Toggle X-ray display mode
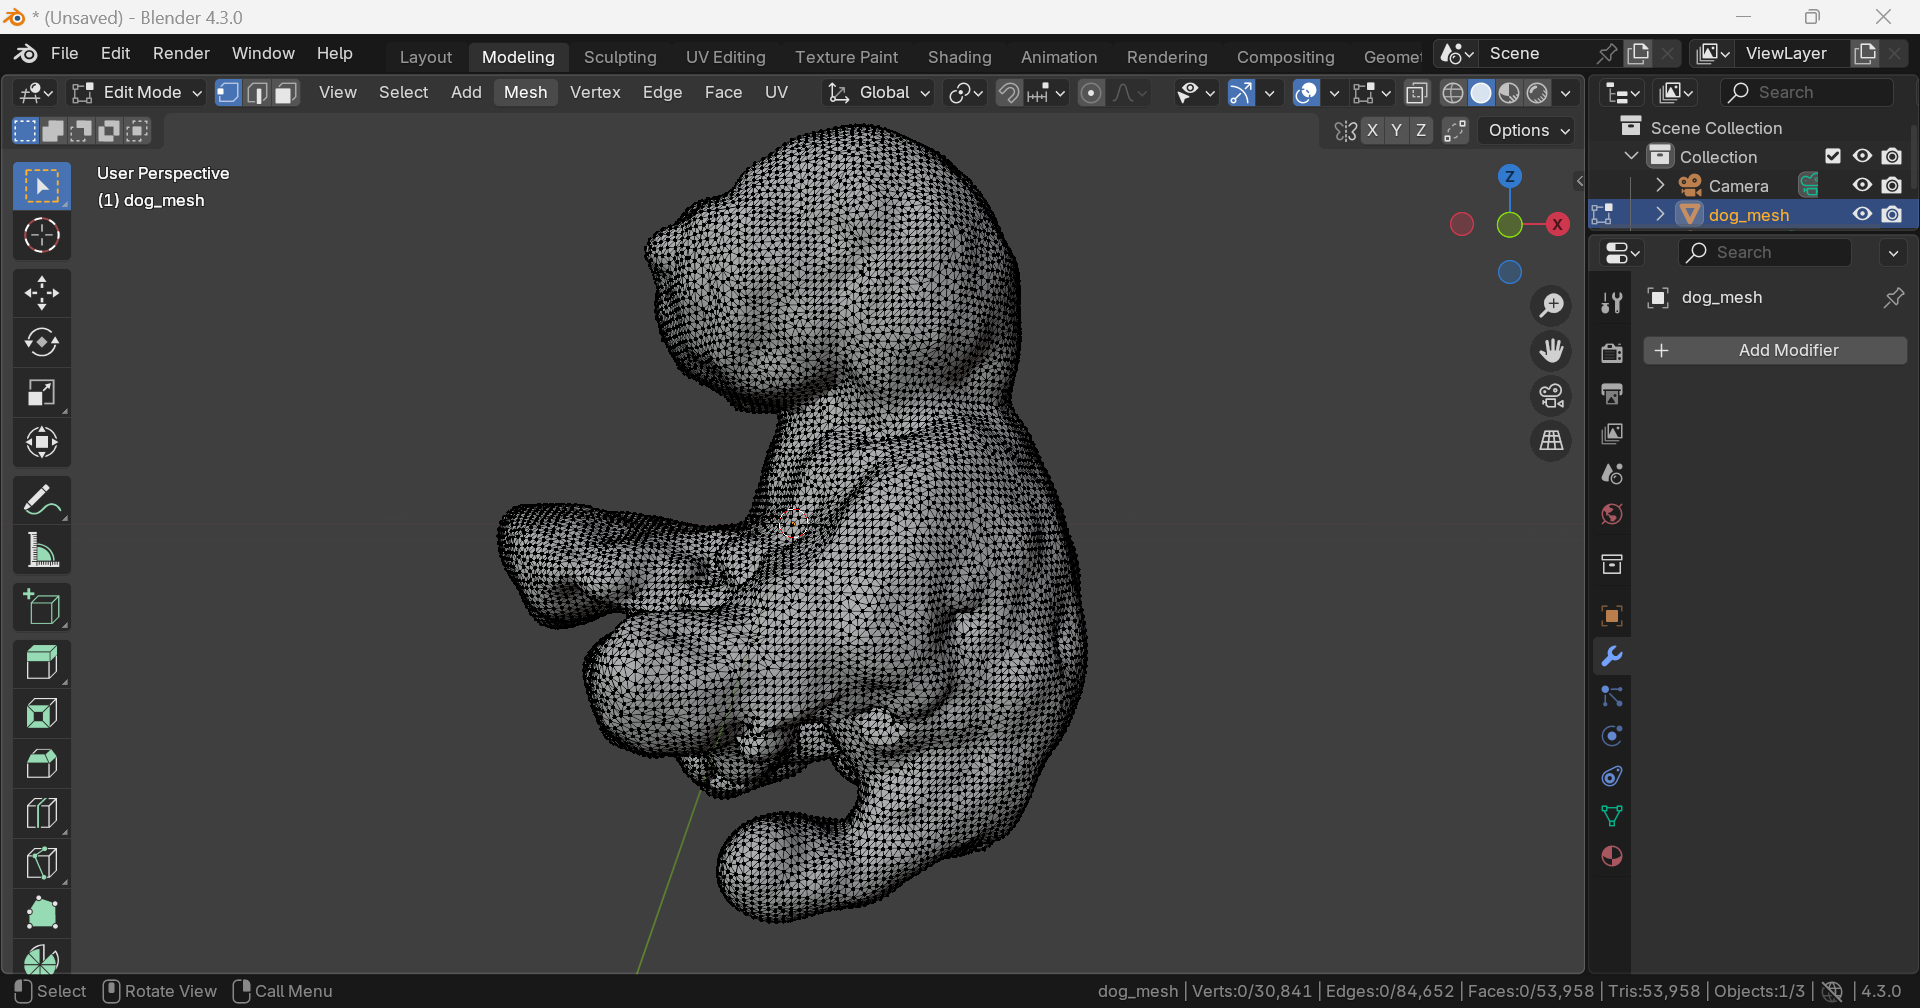This screenshot has width=1920, height=1008. [x=1416, y=93]
